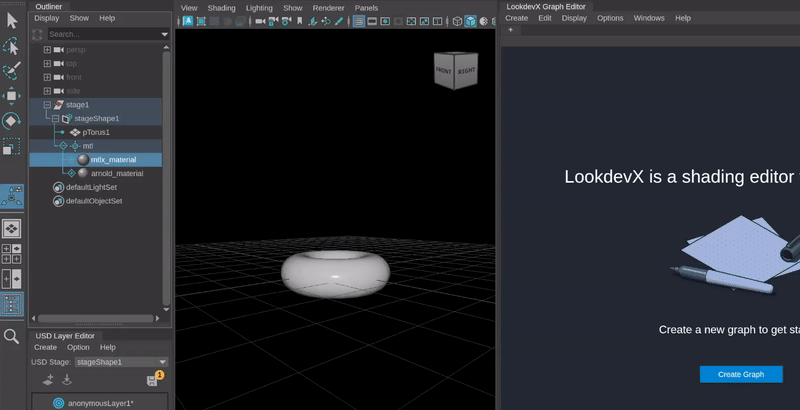Choose the Lasso Select tool
The height and width of the screenshot is (410, 800).
(x=12, y=46)
